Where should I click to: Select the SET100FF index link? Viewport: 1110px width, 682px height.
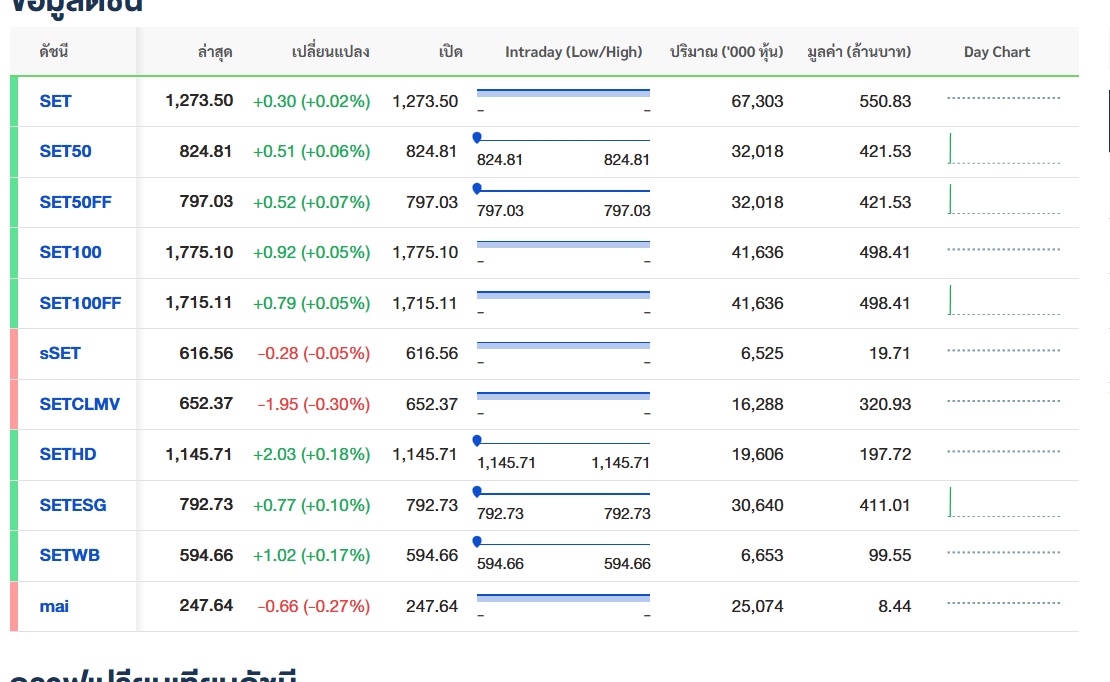[80, 303]
